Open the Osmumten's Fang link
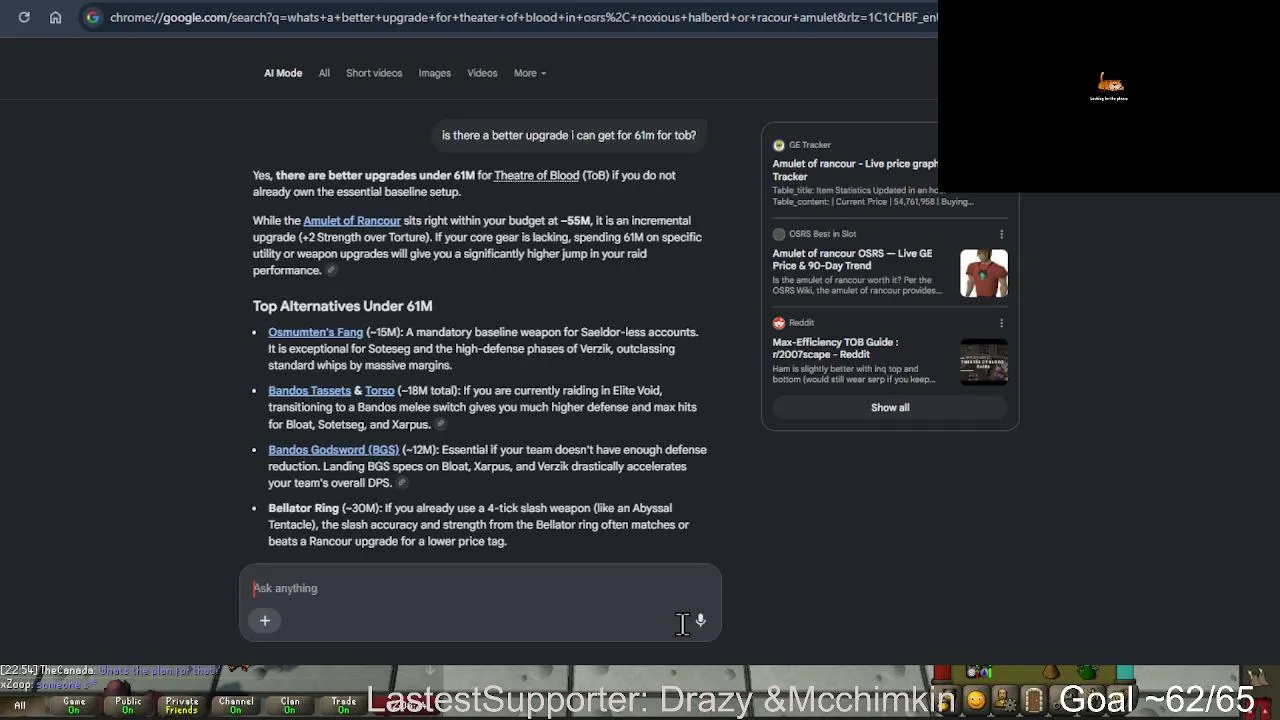1280x720 pixels. tap(315, 332)
